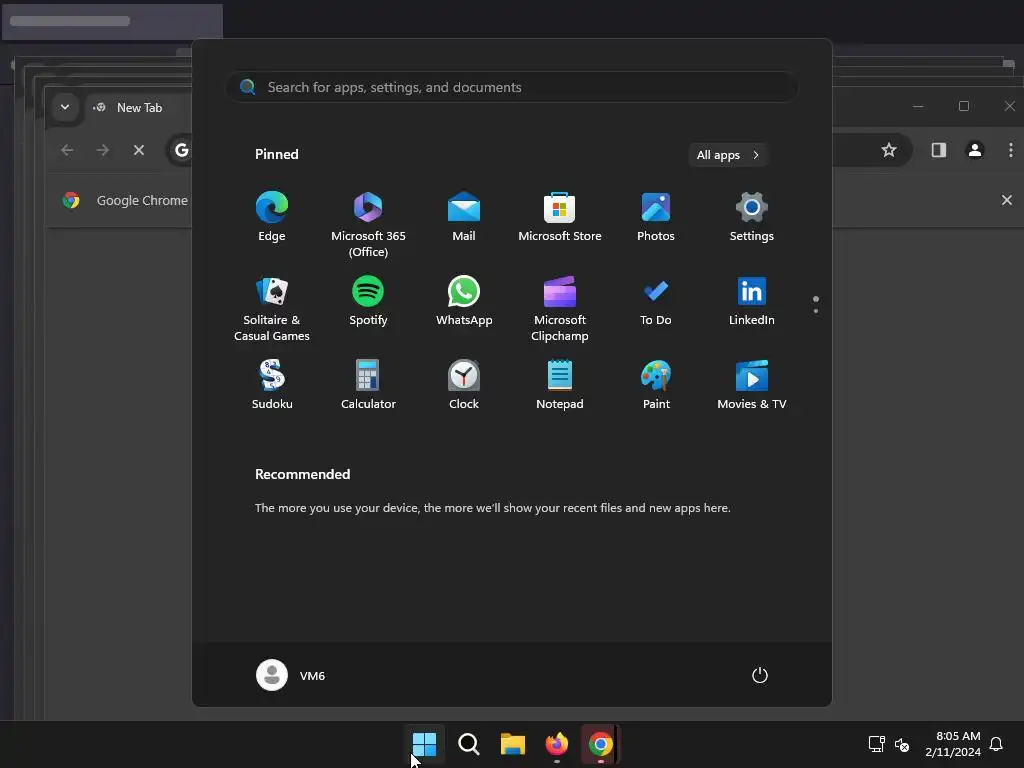
Task: Click the muted volume tray icon
Action: pos(902,744)
